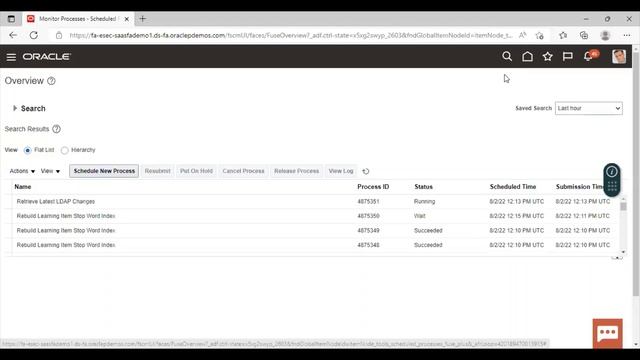Image resolution: width=640 pixels, height=360 pixels.
Task: Open help icon next to Overview
Action: click(x=51, y=81)
